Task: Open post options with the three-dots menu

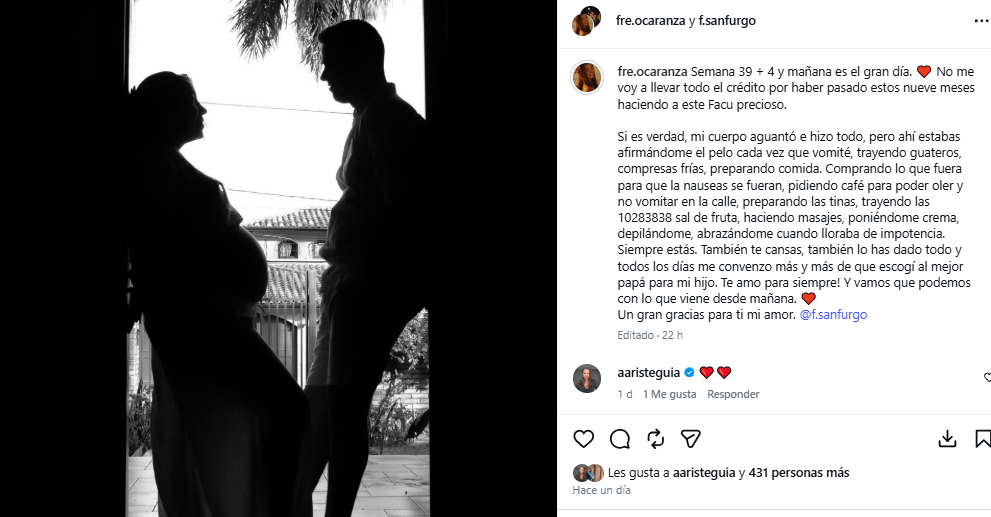Action: [x=982, y=21]
